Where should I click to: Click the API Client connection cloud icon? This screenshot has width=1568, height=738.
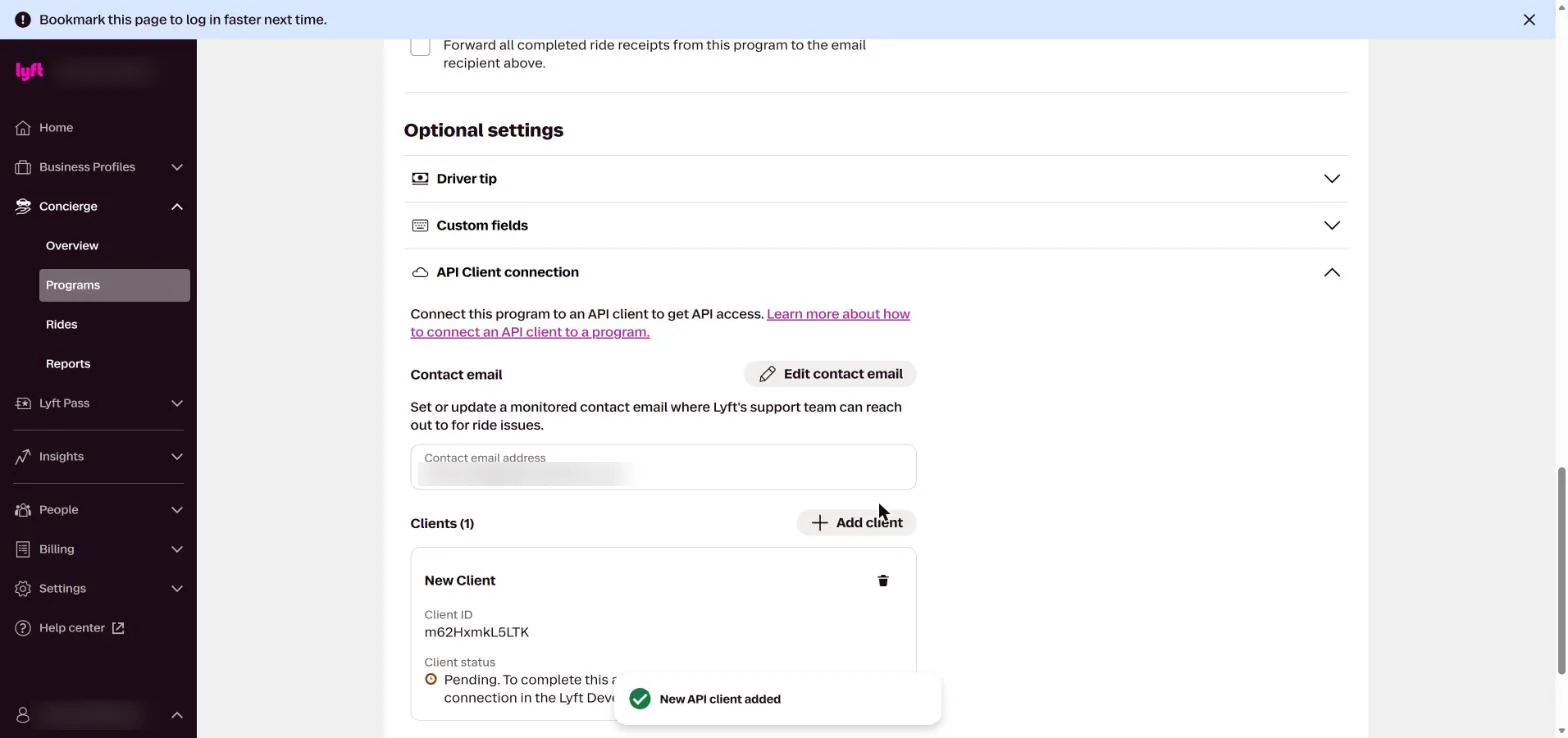click(420, 273)
